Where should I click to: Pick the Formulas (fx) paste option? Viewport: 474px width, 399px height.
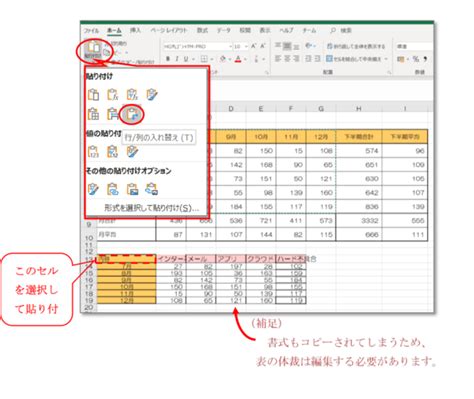point(113,95)
